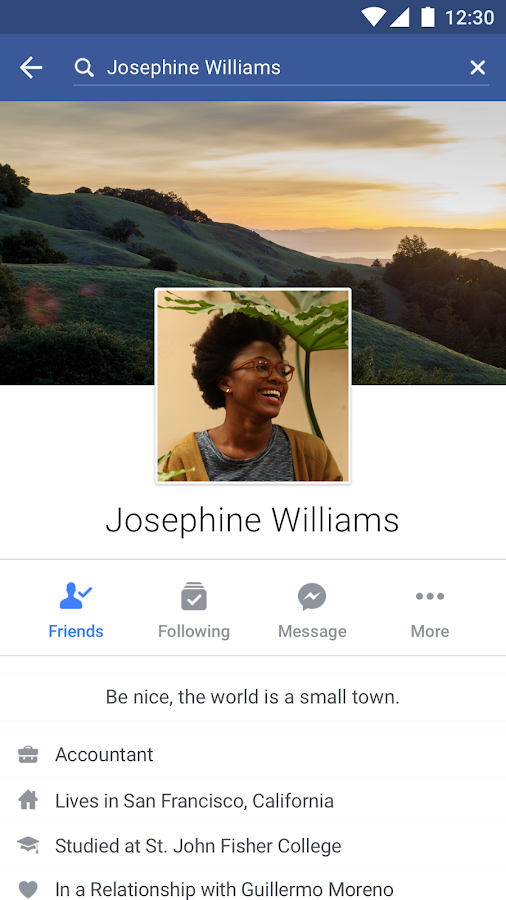Tap the Following label text
This screenshot has height=900, width=506.
click(x=194, y=631)
